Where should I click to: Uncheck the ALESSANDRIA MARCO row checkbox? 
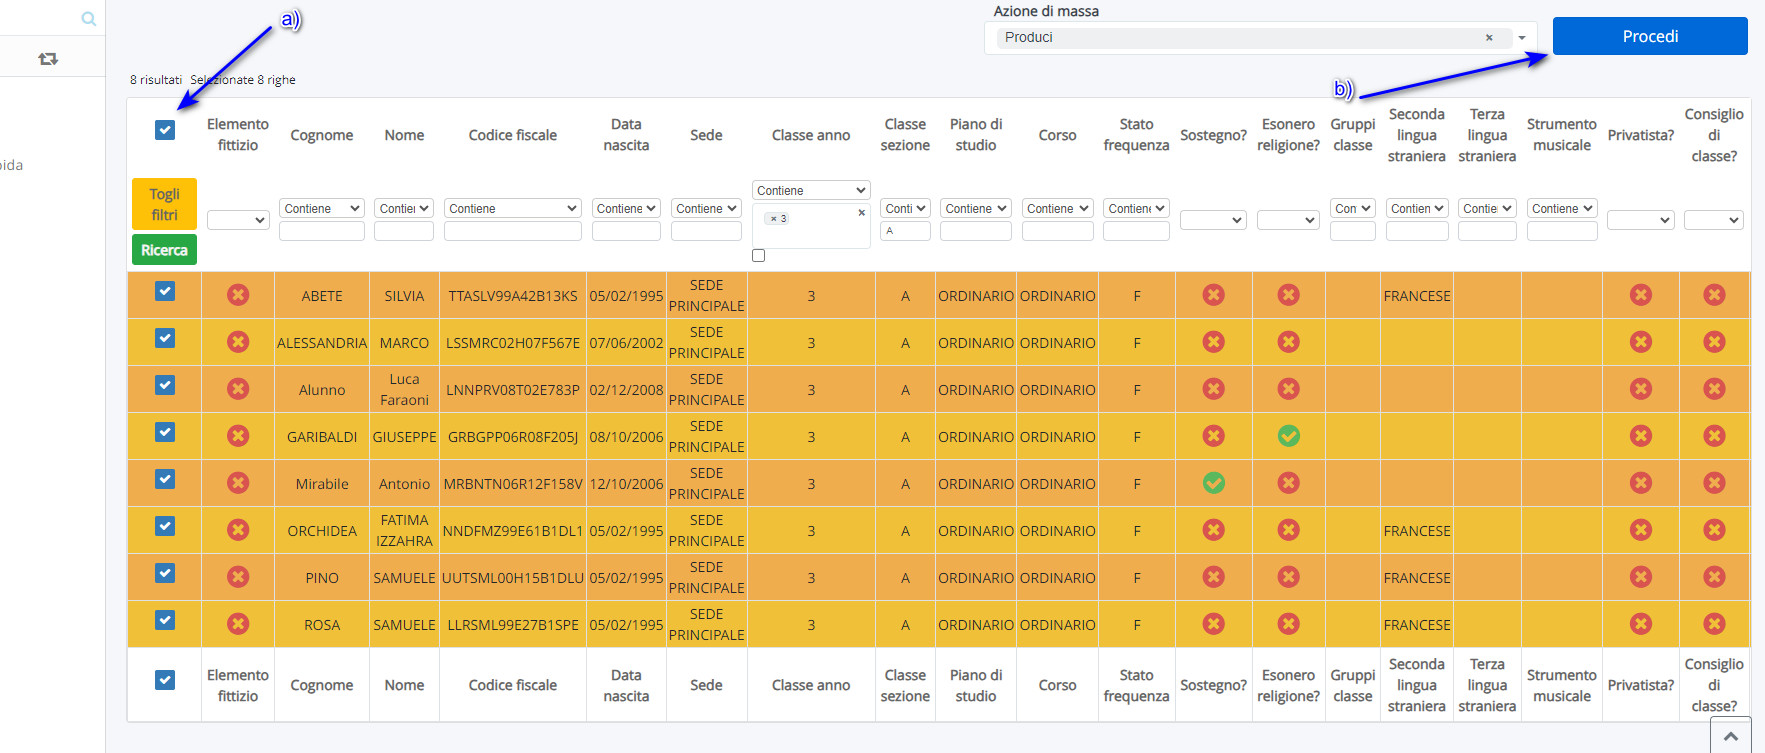point(165,338)
